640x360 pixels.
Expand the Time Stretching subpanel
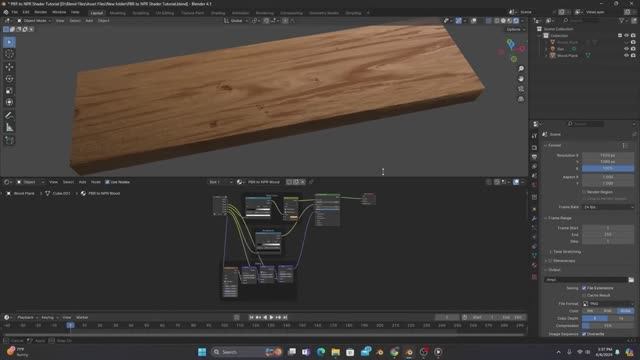coord(565,252)
